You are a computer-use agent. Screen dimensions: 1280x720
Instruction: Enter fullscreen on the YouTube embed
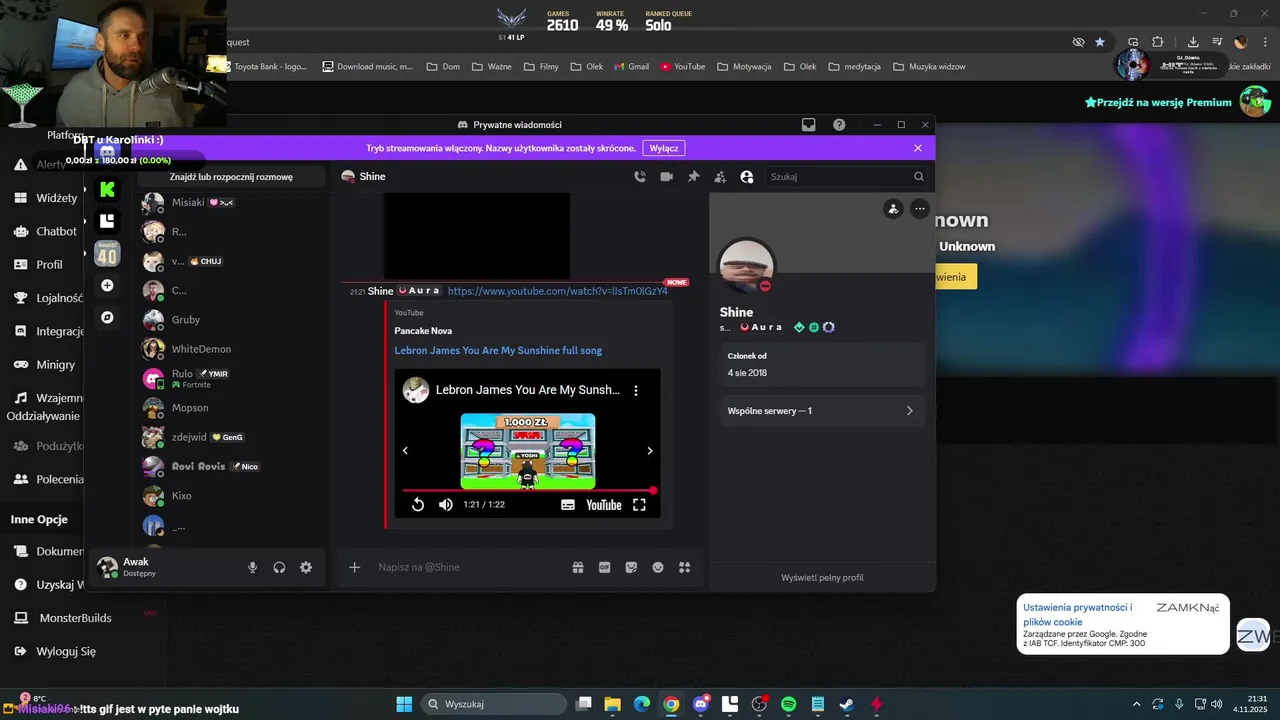pos(639,505)
